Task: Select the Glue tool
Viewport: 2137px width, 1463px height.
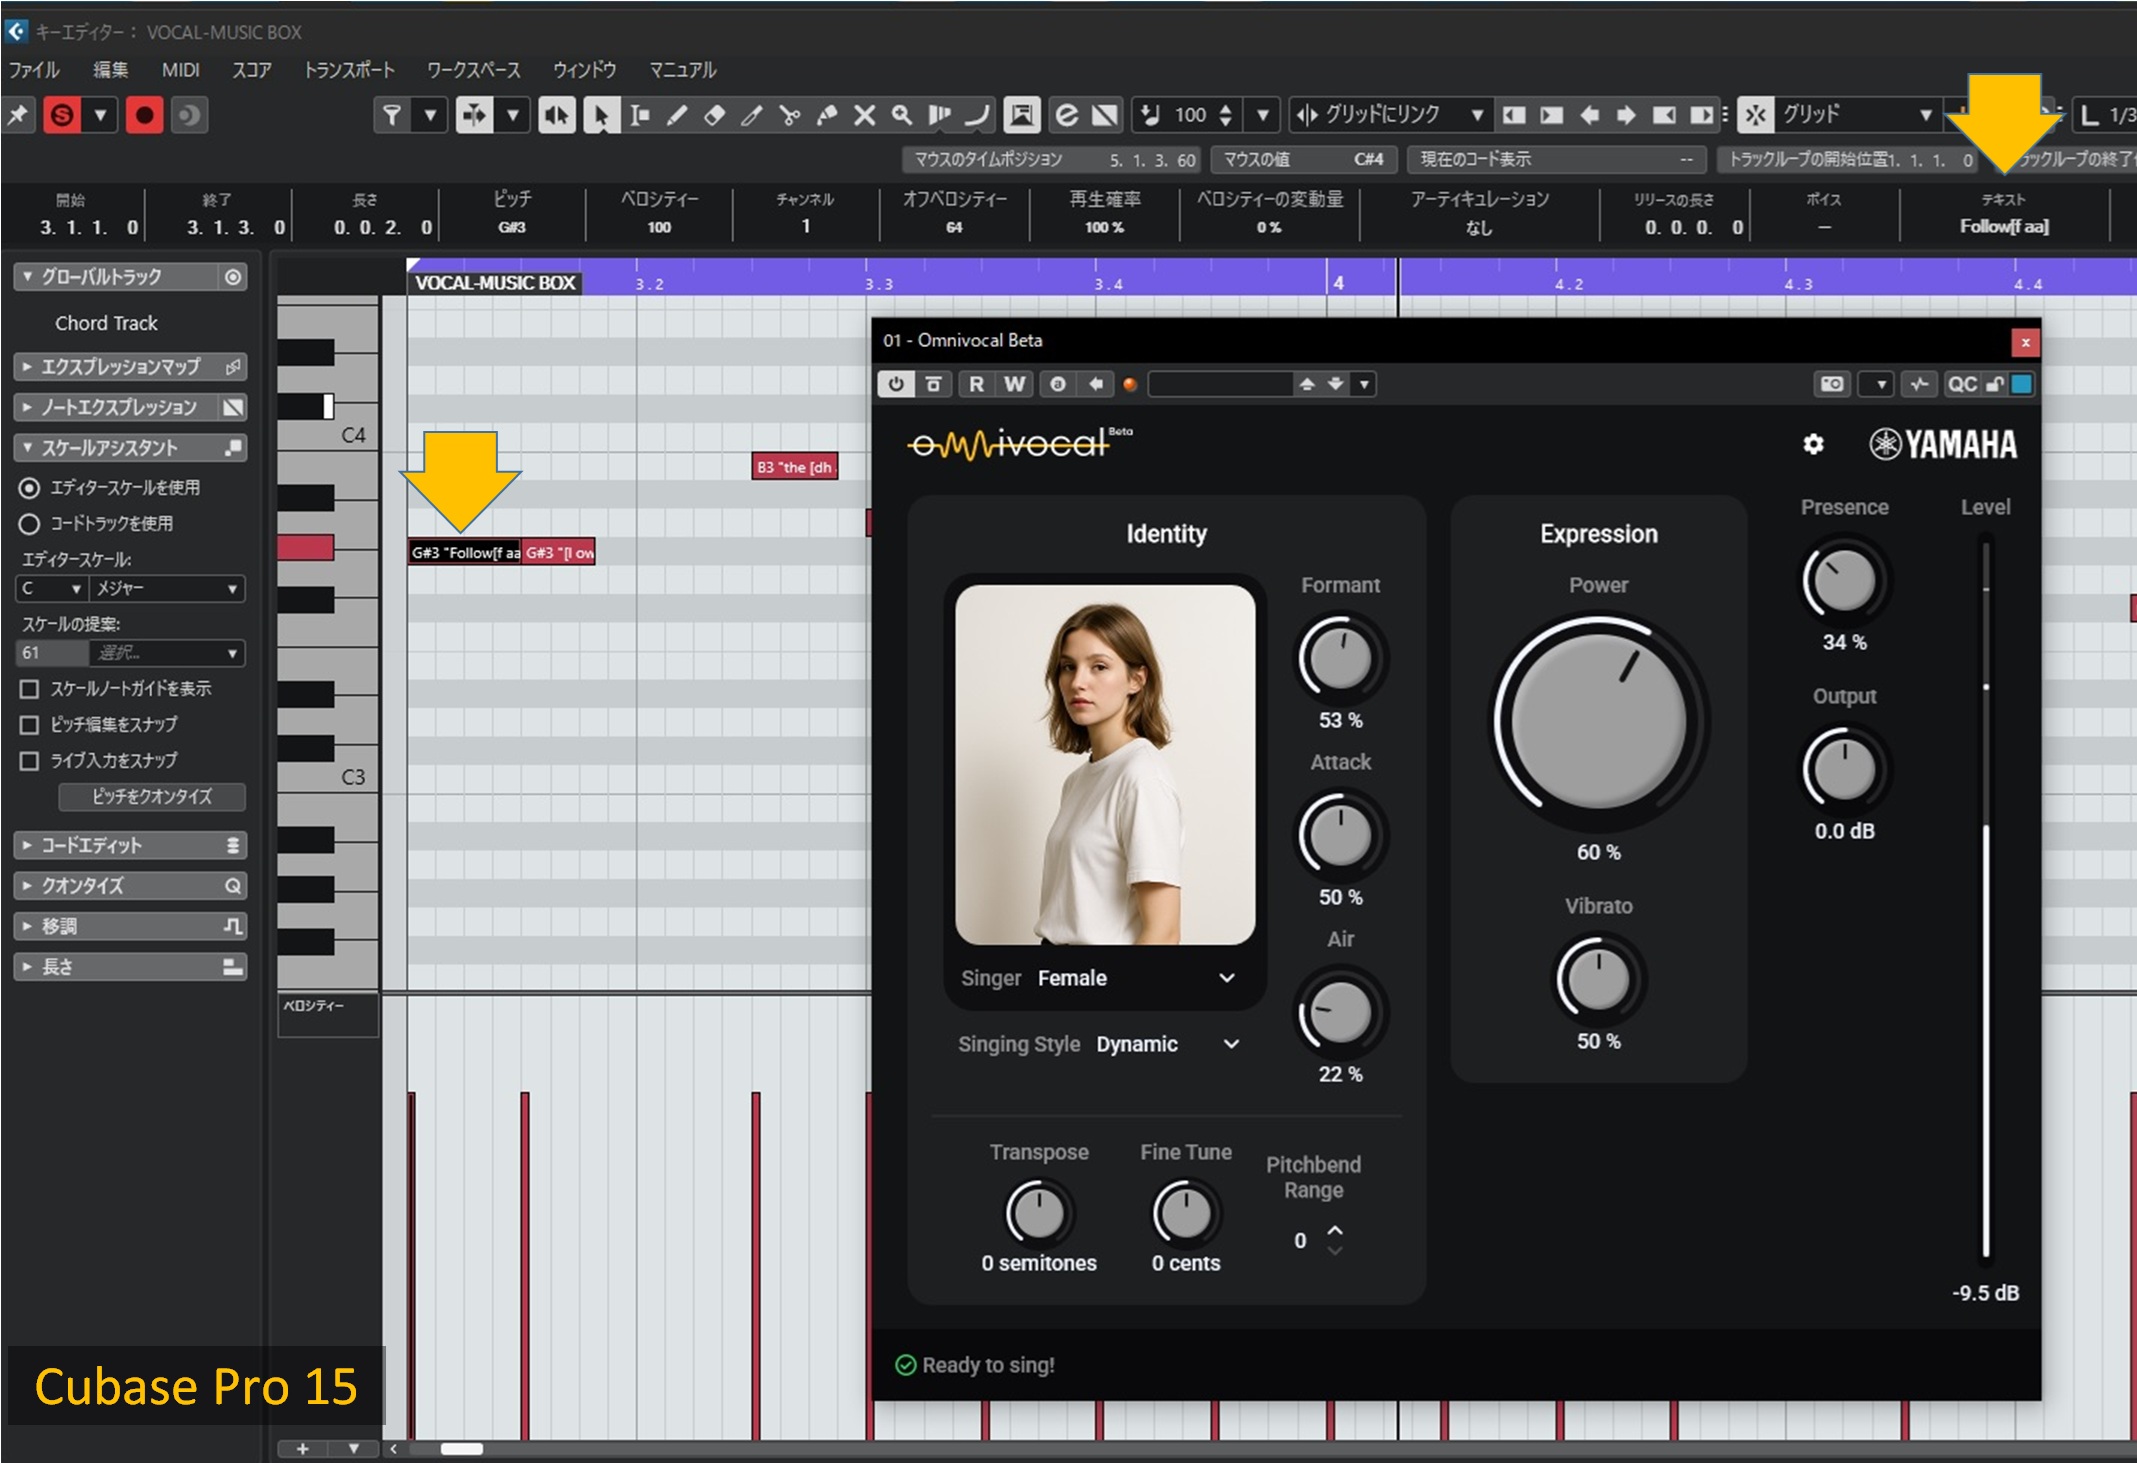Action: [827, 116]
